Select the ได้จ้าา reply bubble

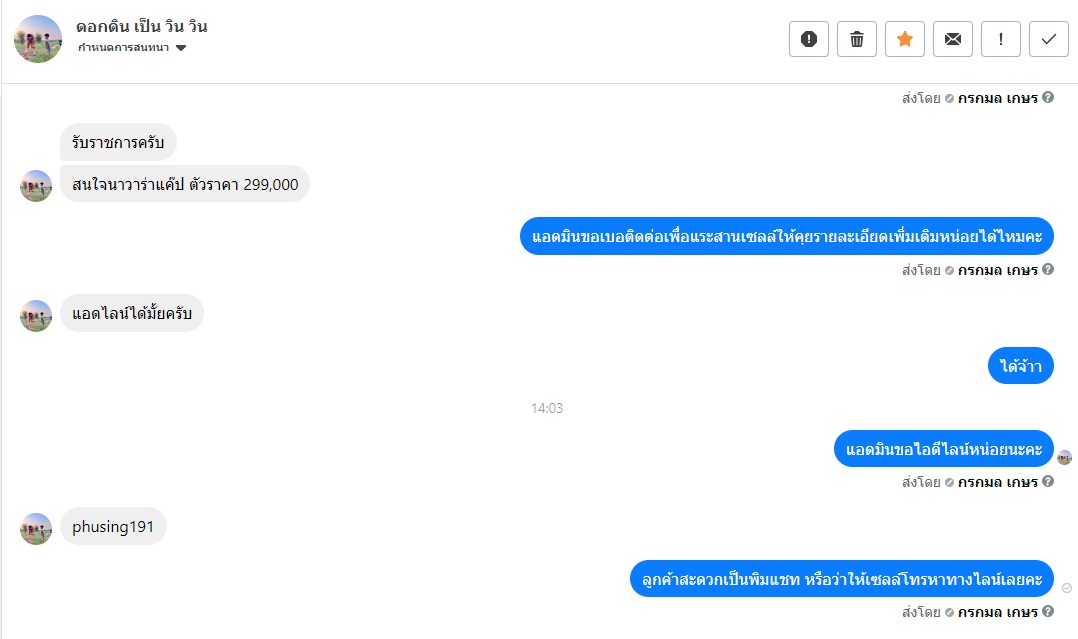pos(1020,366)
